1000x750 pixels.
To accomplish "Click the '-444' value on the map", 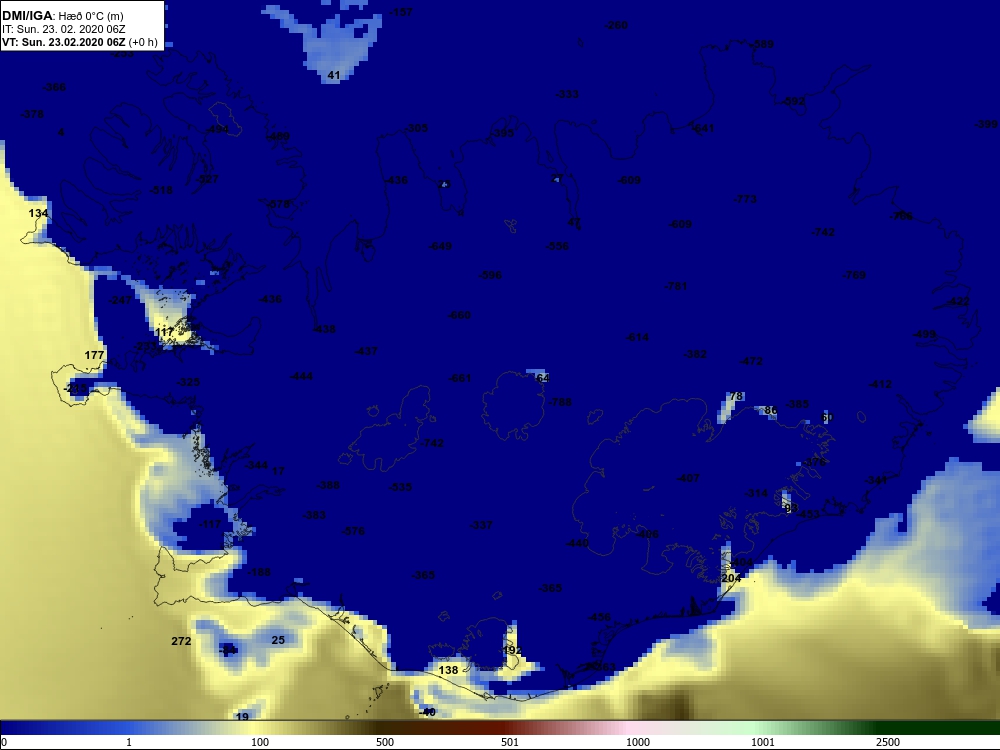I will [301, 376].
